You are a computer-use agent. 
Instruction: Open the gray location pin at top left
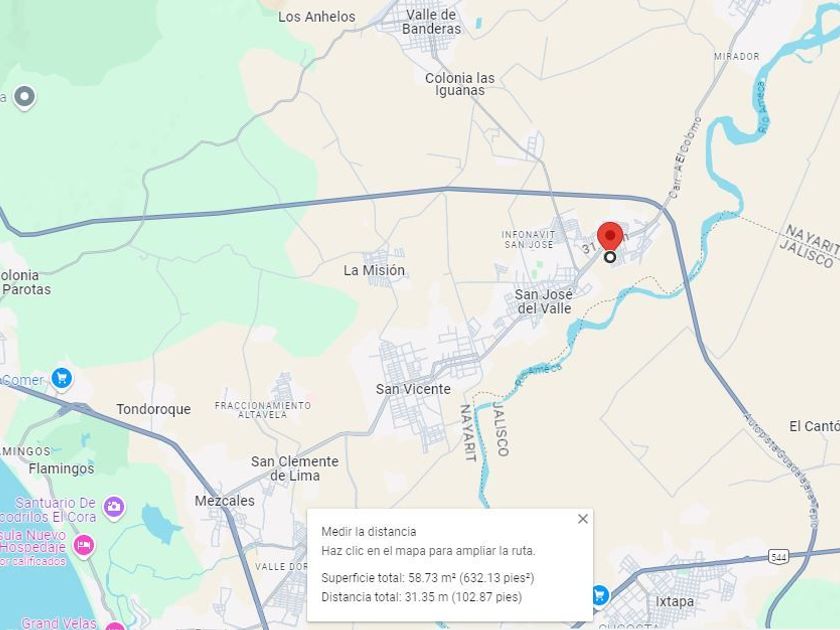pyautogui.click(x=25, y=98)
